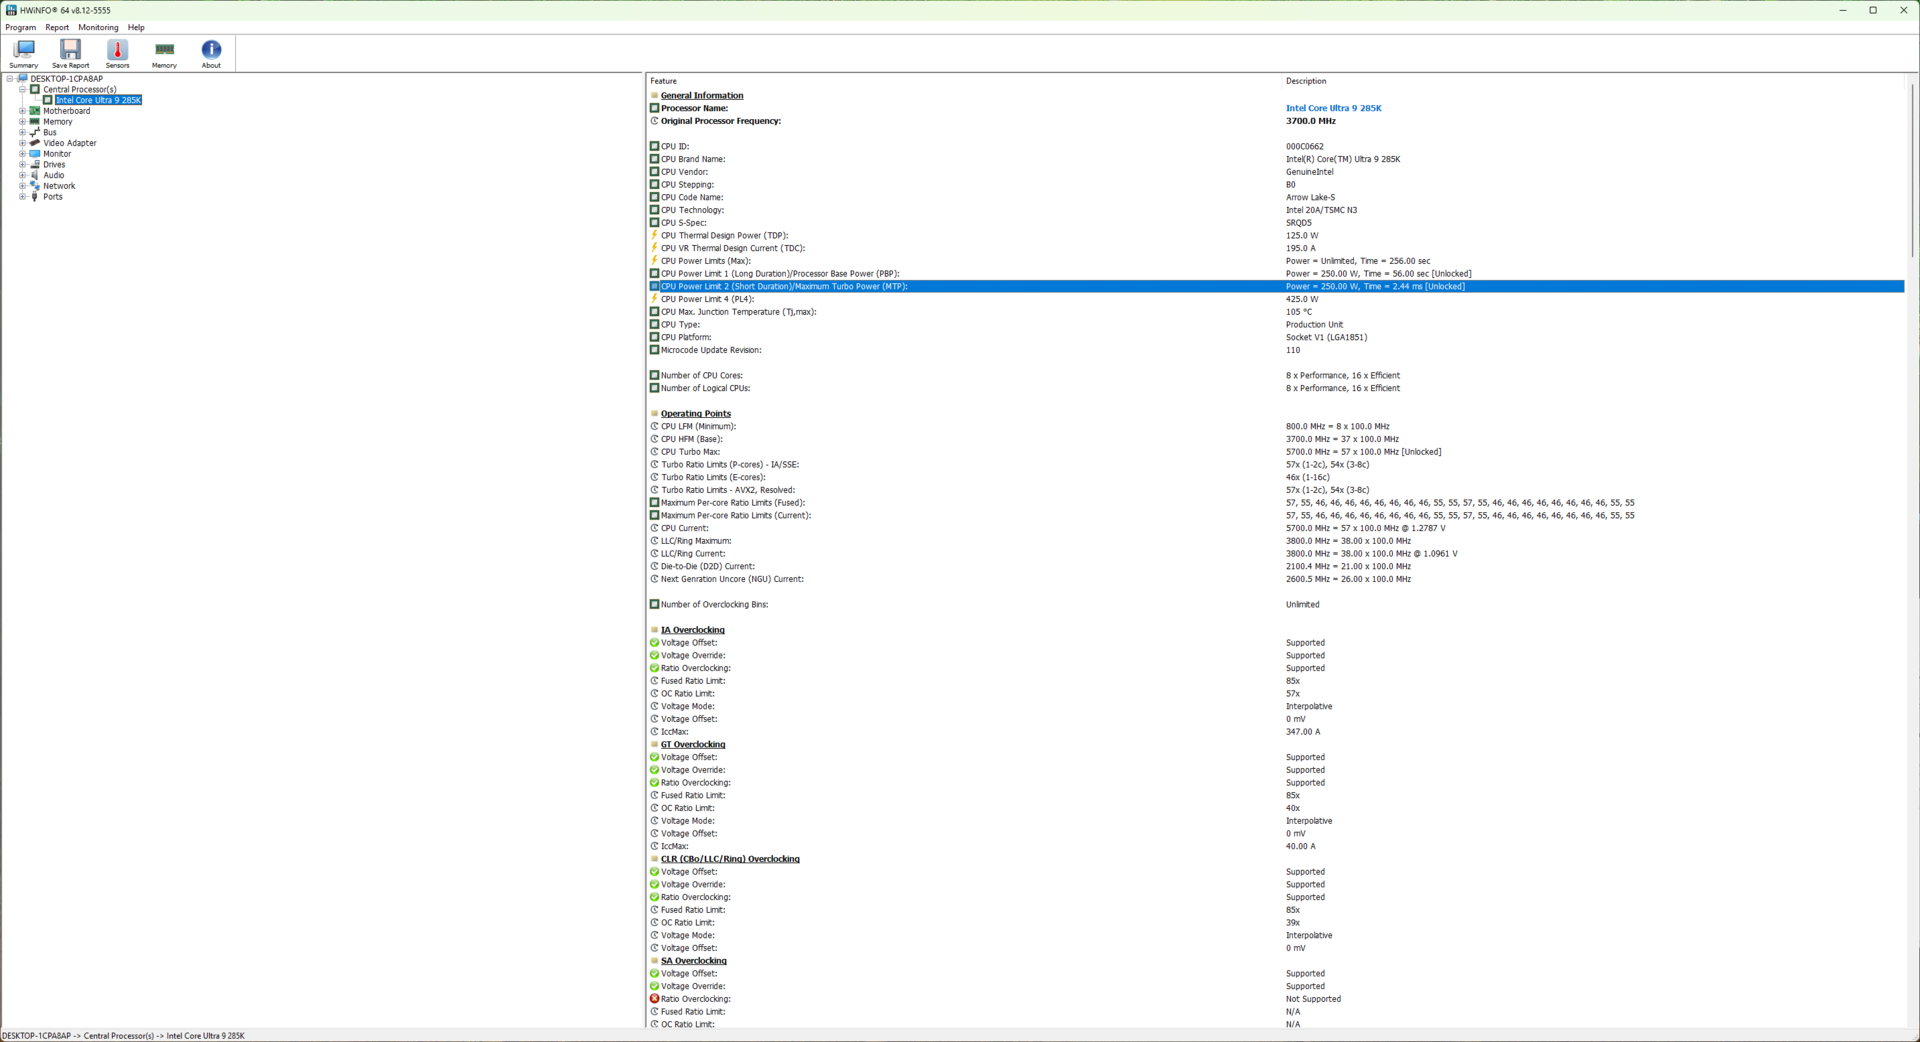Select Number of Overclocking Bins row
This screenshot has height=1042, width=1920.
click(1276, 605)
